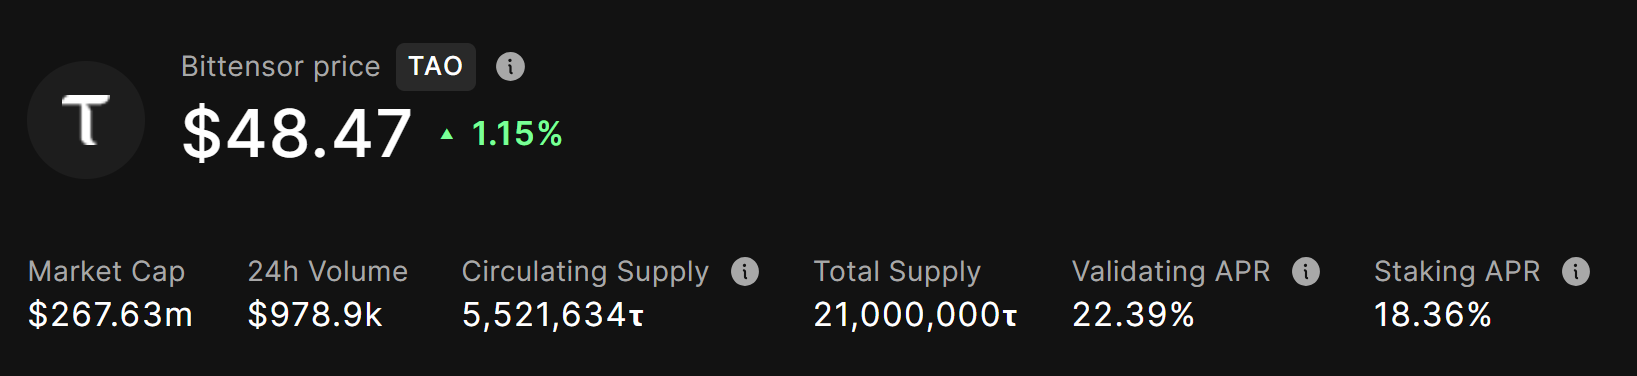Image resolution: width=1637 pixels, height=376 pixels.
Task: Open info icon next to TAO badge
Action: click(x=510, y=67)
